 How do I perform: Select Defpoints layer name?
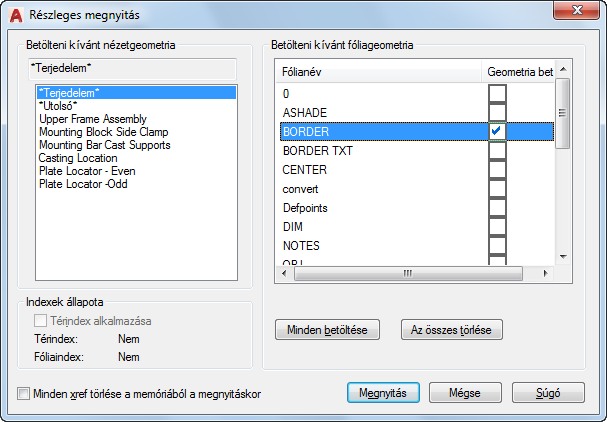click(x=305, y=208)
